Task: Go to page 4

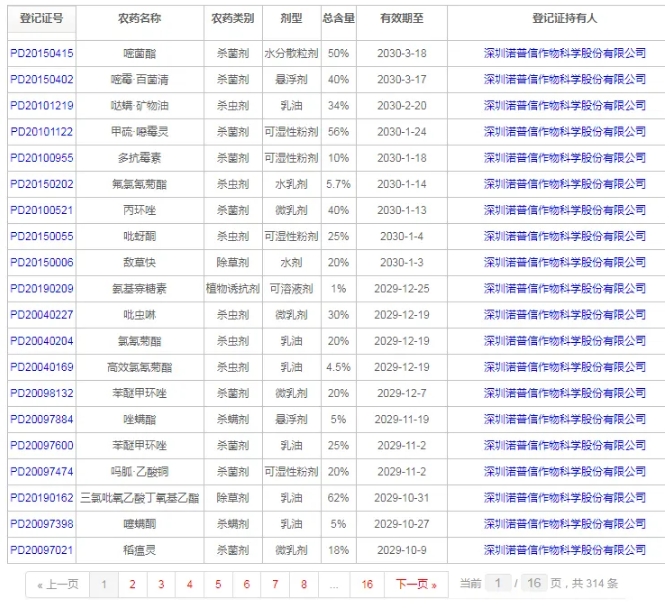Action: (190, 584)
